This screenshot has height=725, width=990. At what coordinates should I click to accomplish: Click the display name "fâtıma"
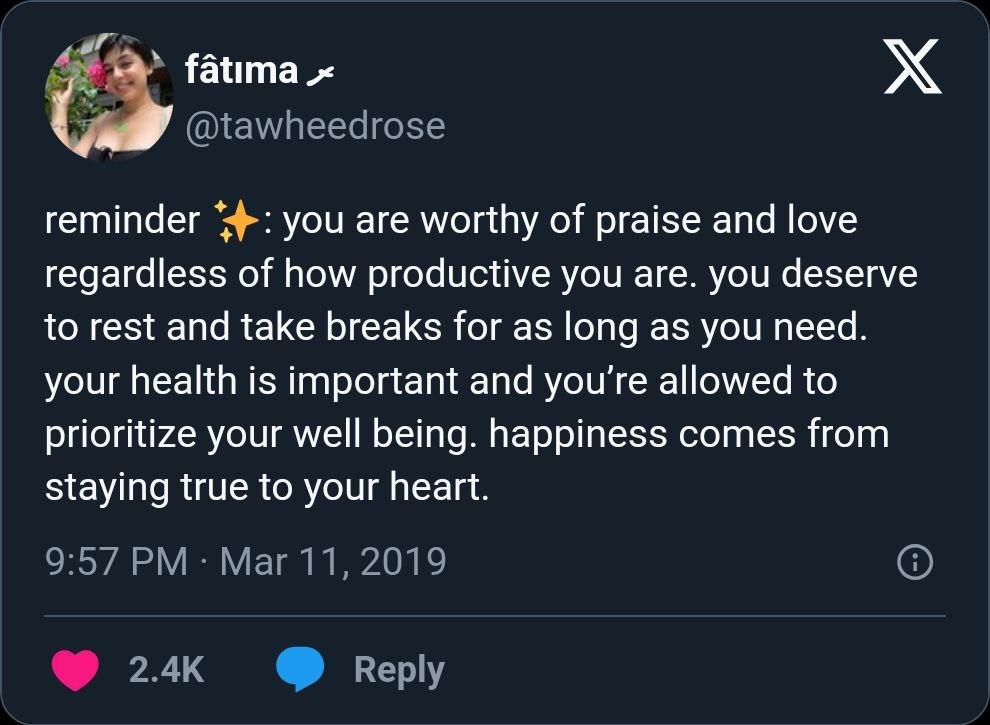pyautogui.click(x=241, y=71)
